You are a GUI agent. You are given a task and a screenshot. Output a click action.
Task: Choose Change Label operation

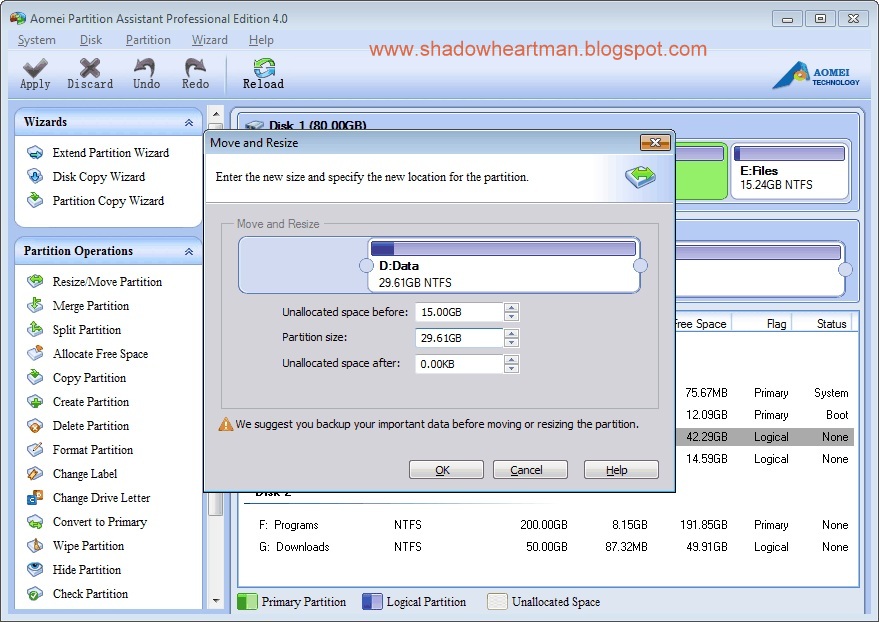85,474
